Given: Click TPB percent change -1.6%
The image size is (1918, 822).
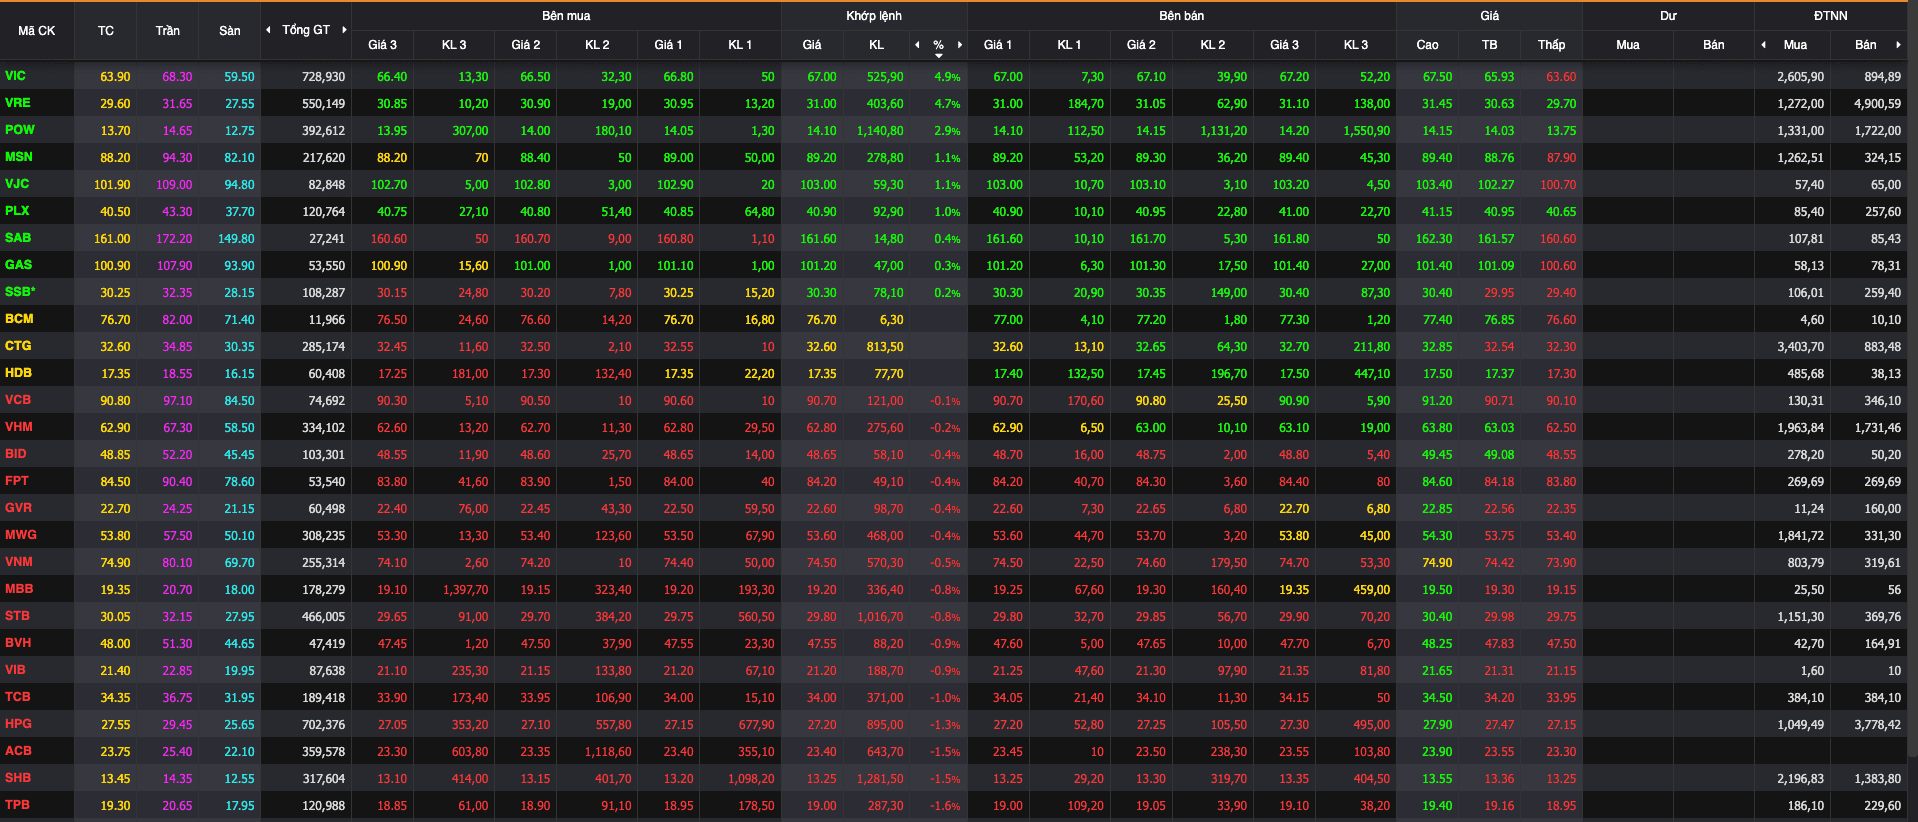Looking at the screenshot, I should click(946, 806).
